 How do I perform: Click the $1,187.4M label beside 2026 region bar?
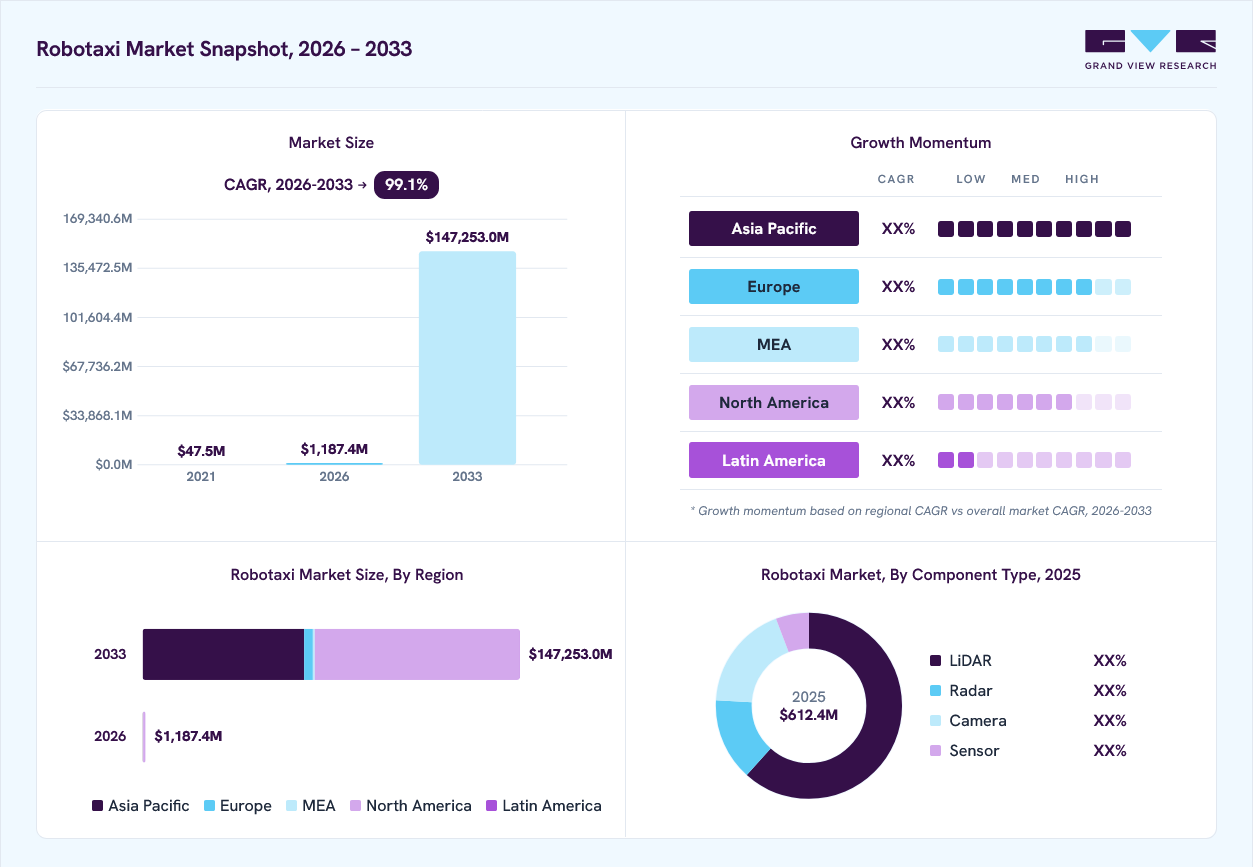tap(188, 737)
